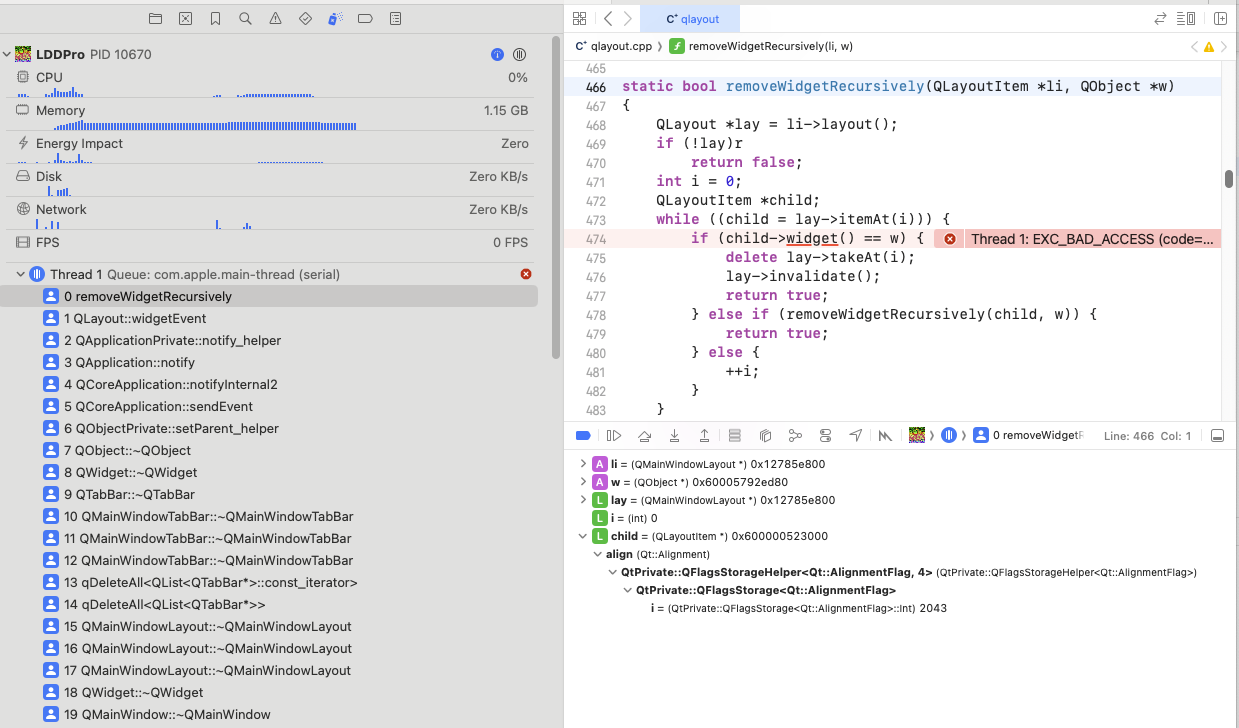This screenshot has width=1239, height=728.
Task: Click the Step Into debug button
Action: point(675,436)
